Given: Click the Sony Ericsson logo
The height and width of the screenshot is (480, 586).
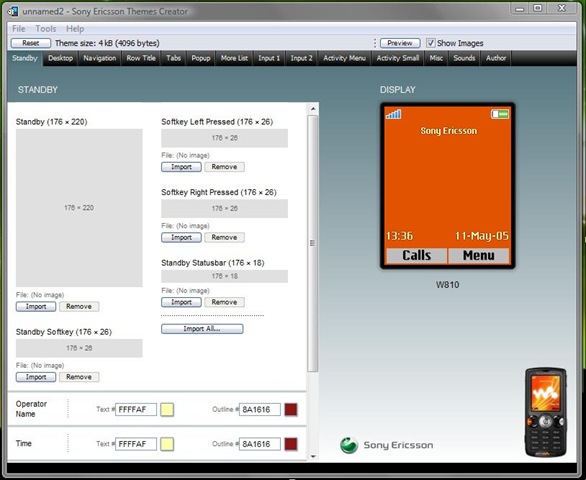Looking at the screenshot, I should [387, 445].
